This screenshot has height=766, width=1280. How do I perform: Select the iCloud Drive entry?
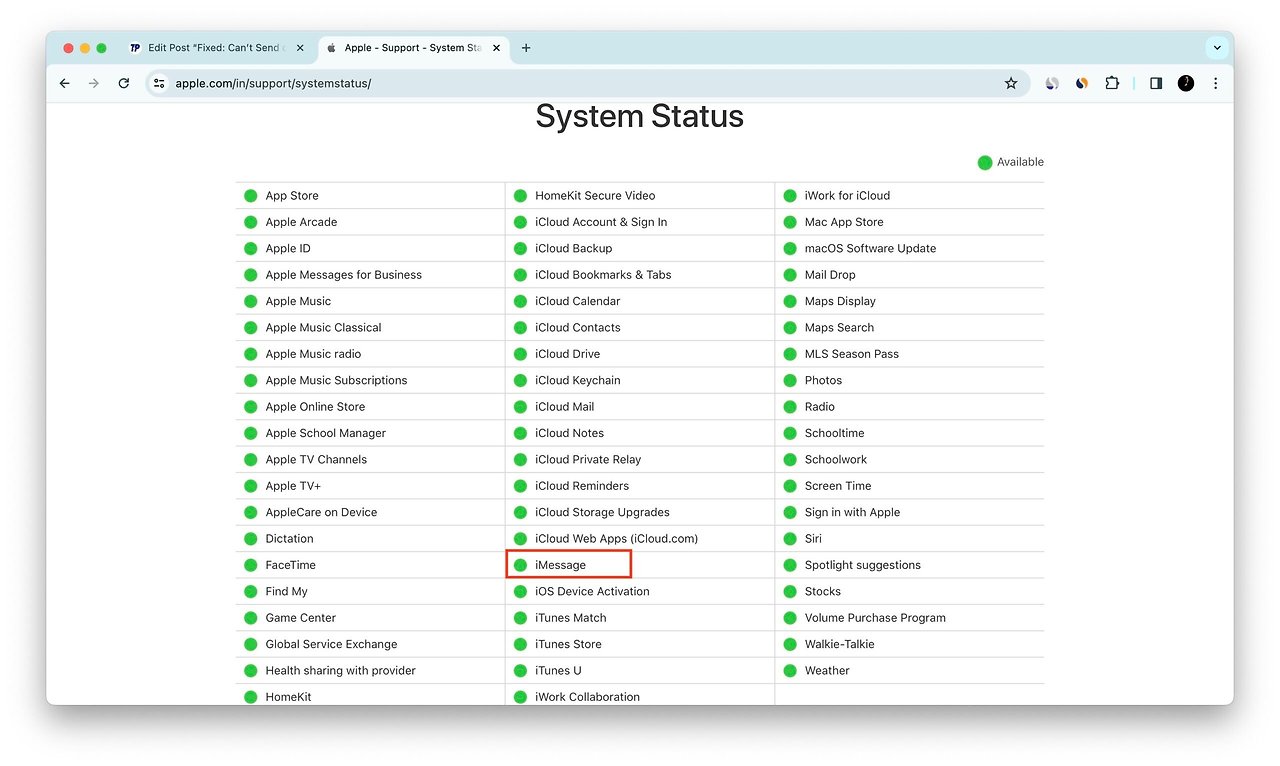click(640, 354)
